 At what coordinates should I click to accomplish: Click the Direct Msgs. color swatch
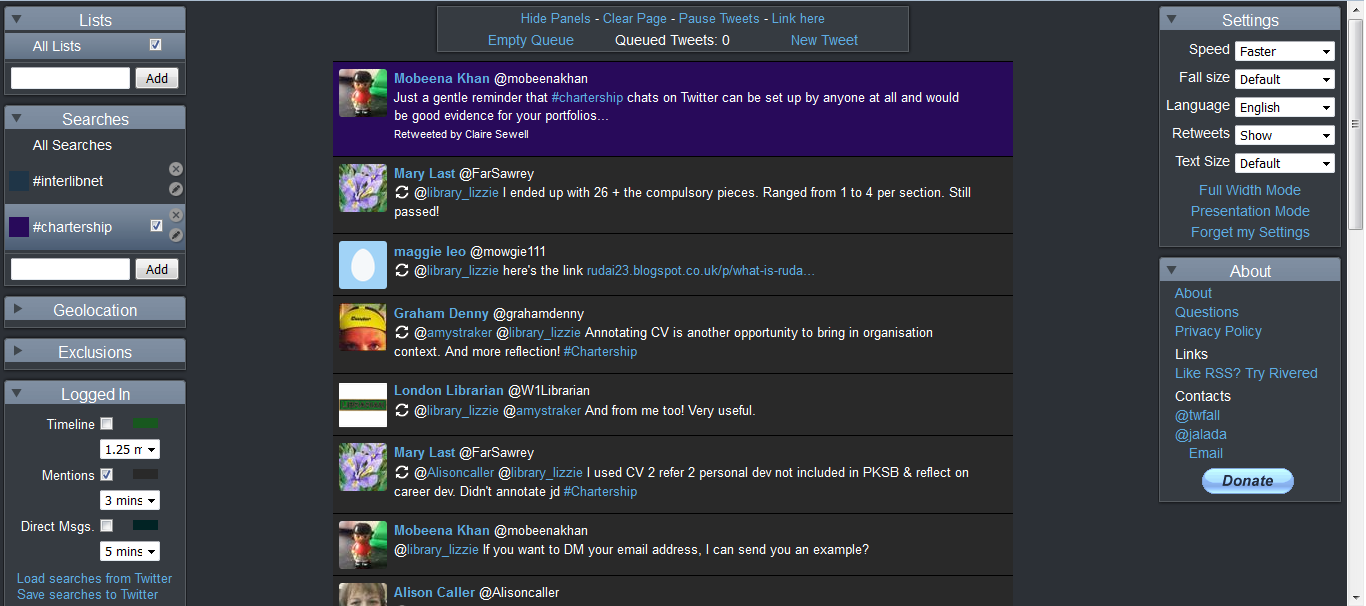click(x=145, y=525)
